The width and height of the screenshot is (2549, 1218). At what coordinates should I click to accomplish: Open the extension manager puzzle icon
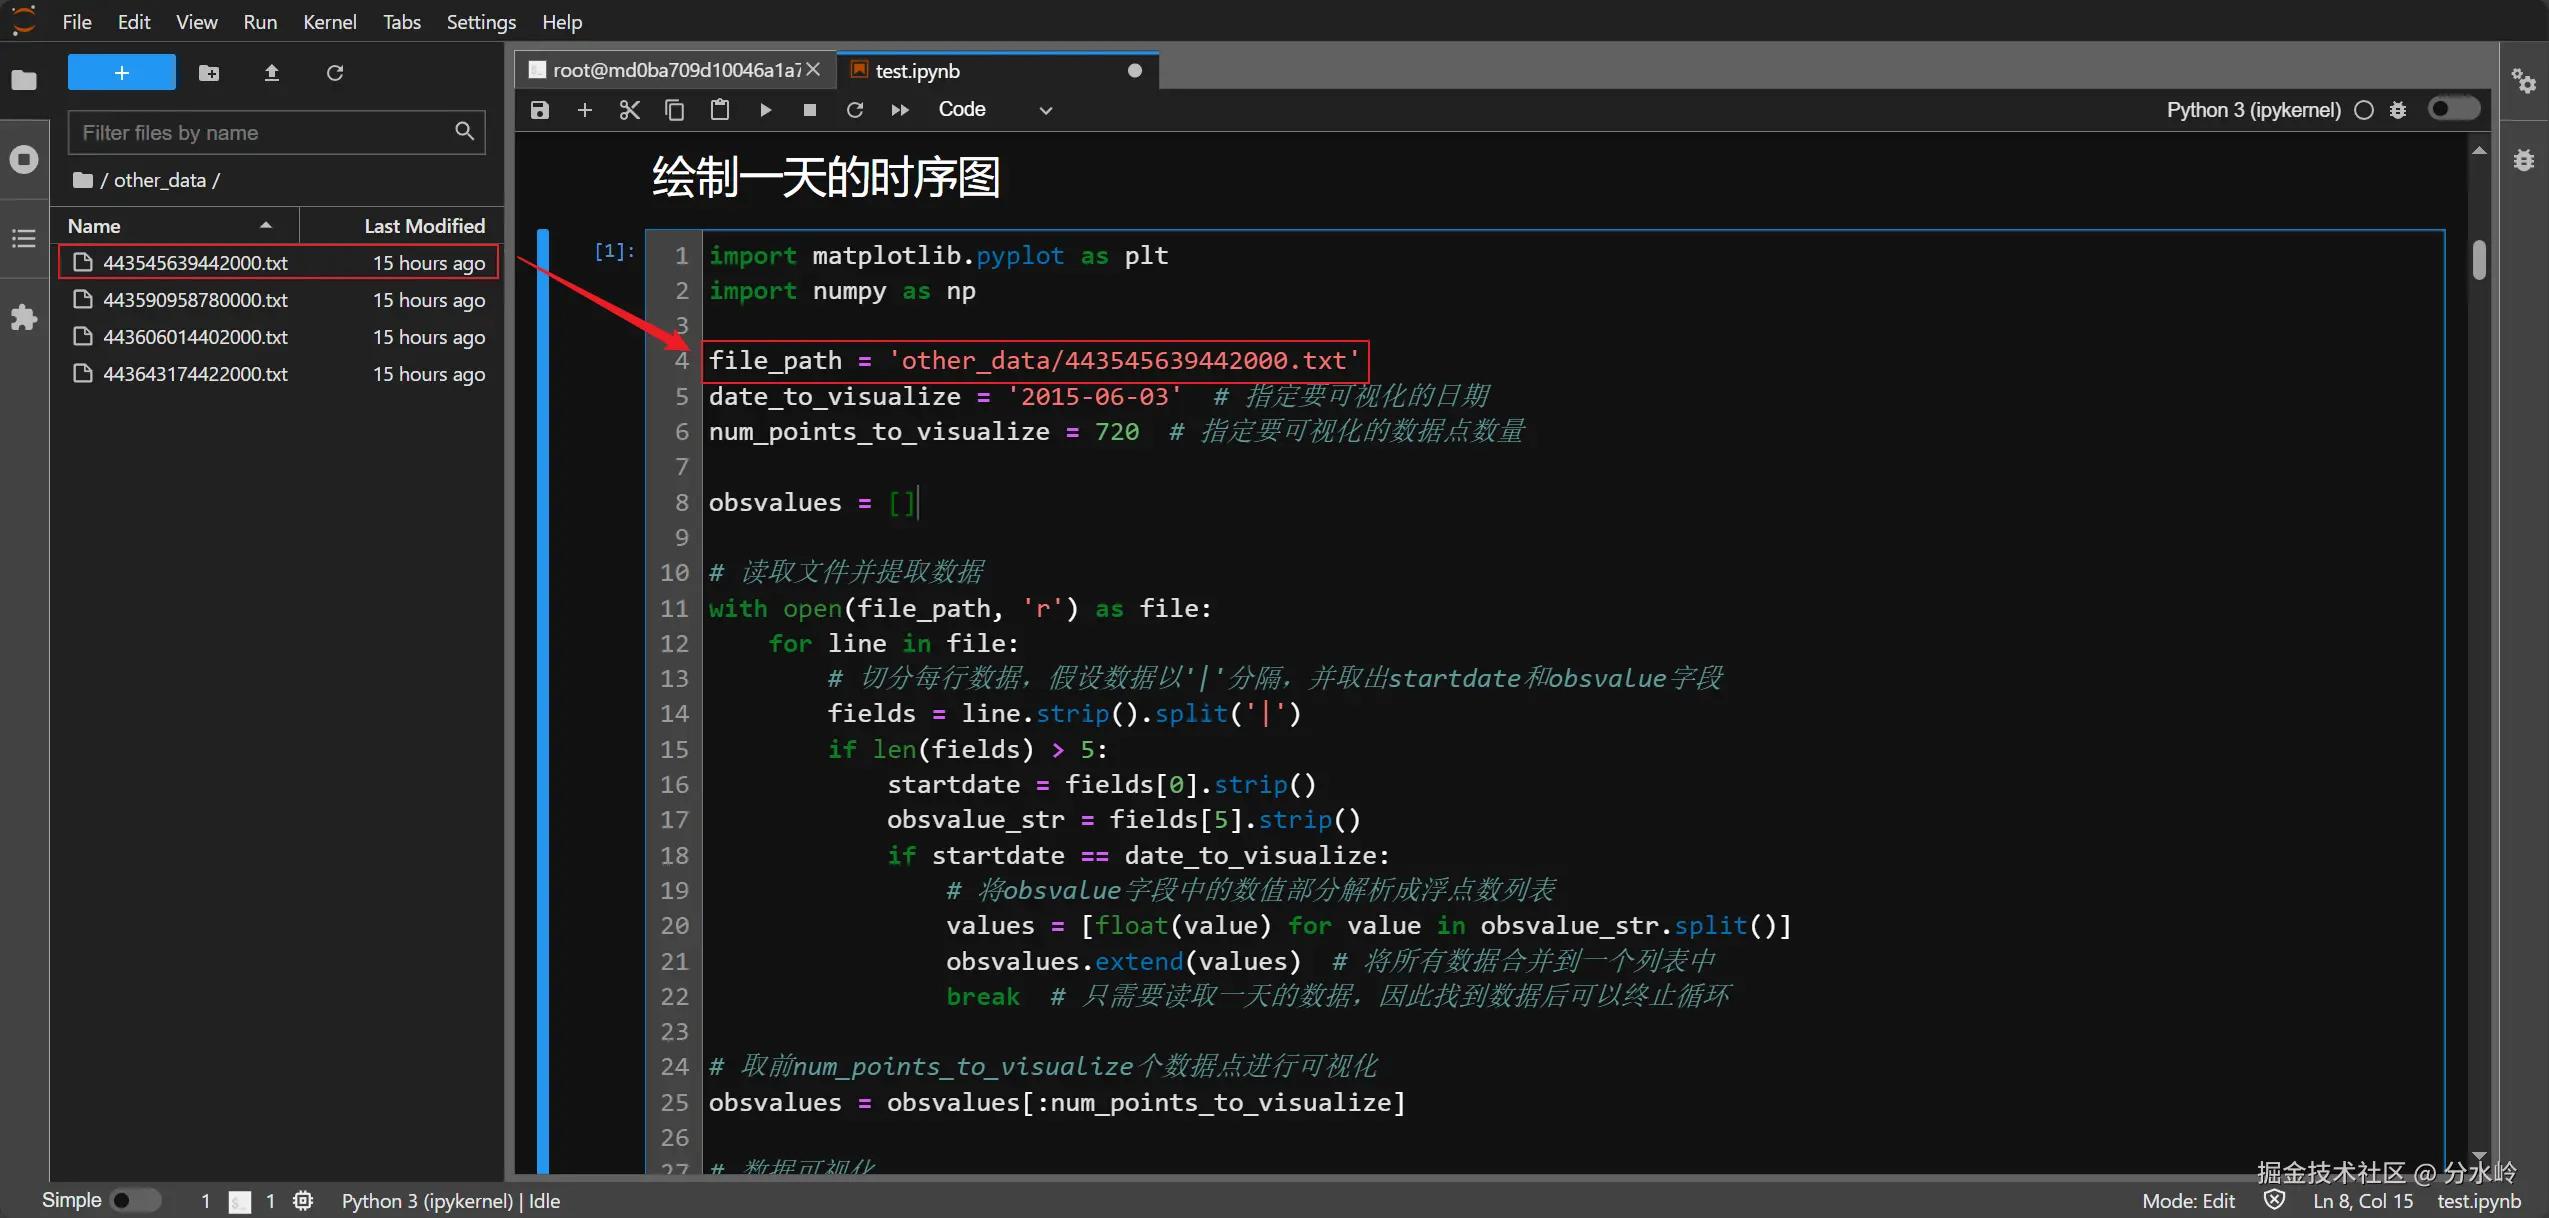coord(24,318)
